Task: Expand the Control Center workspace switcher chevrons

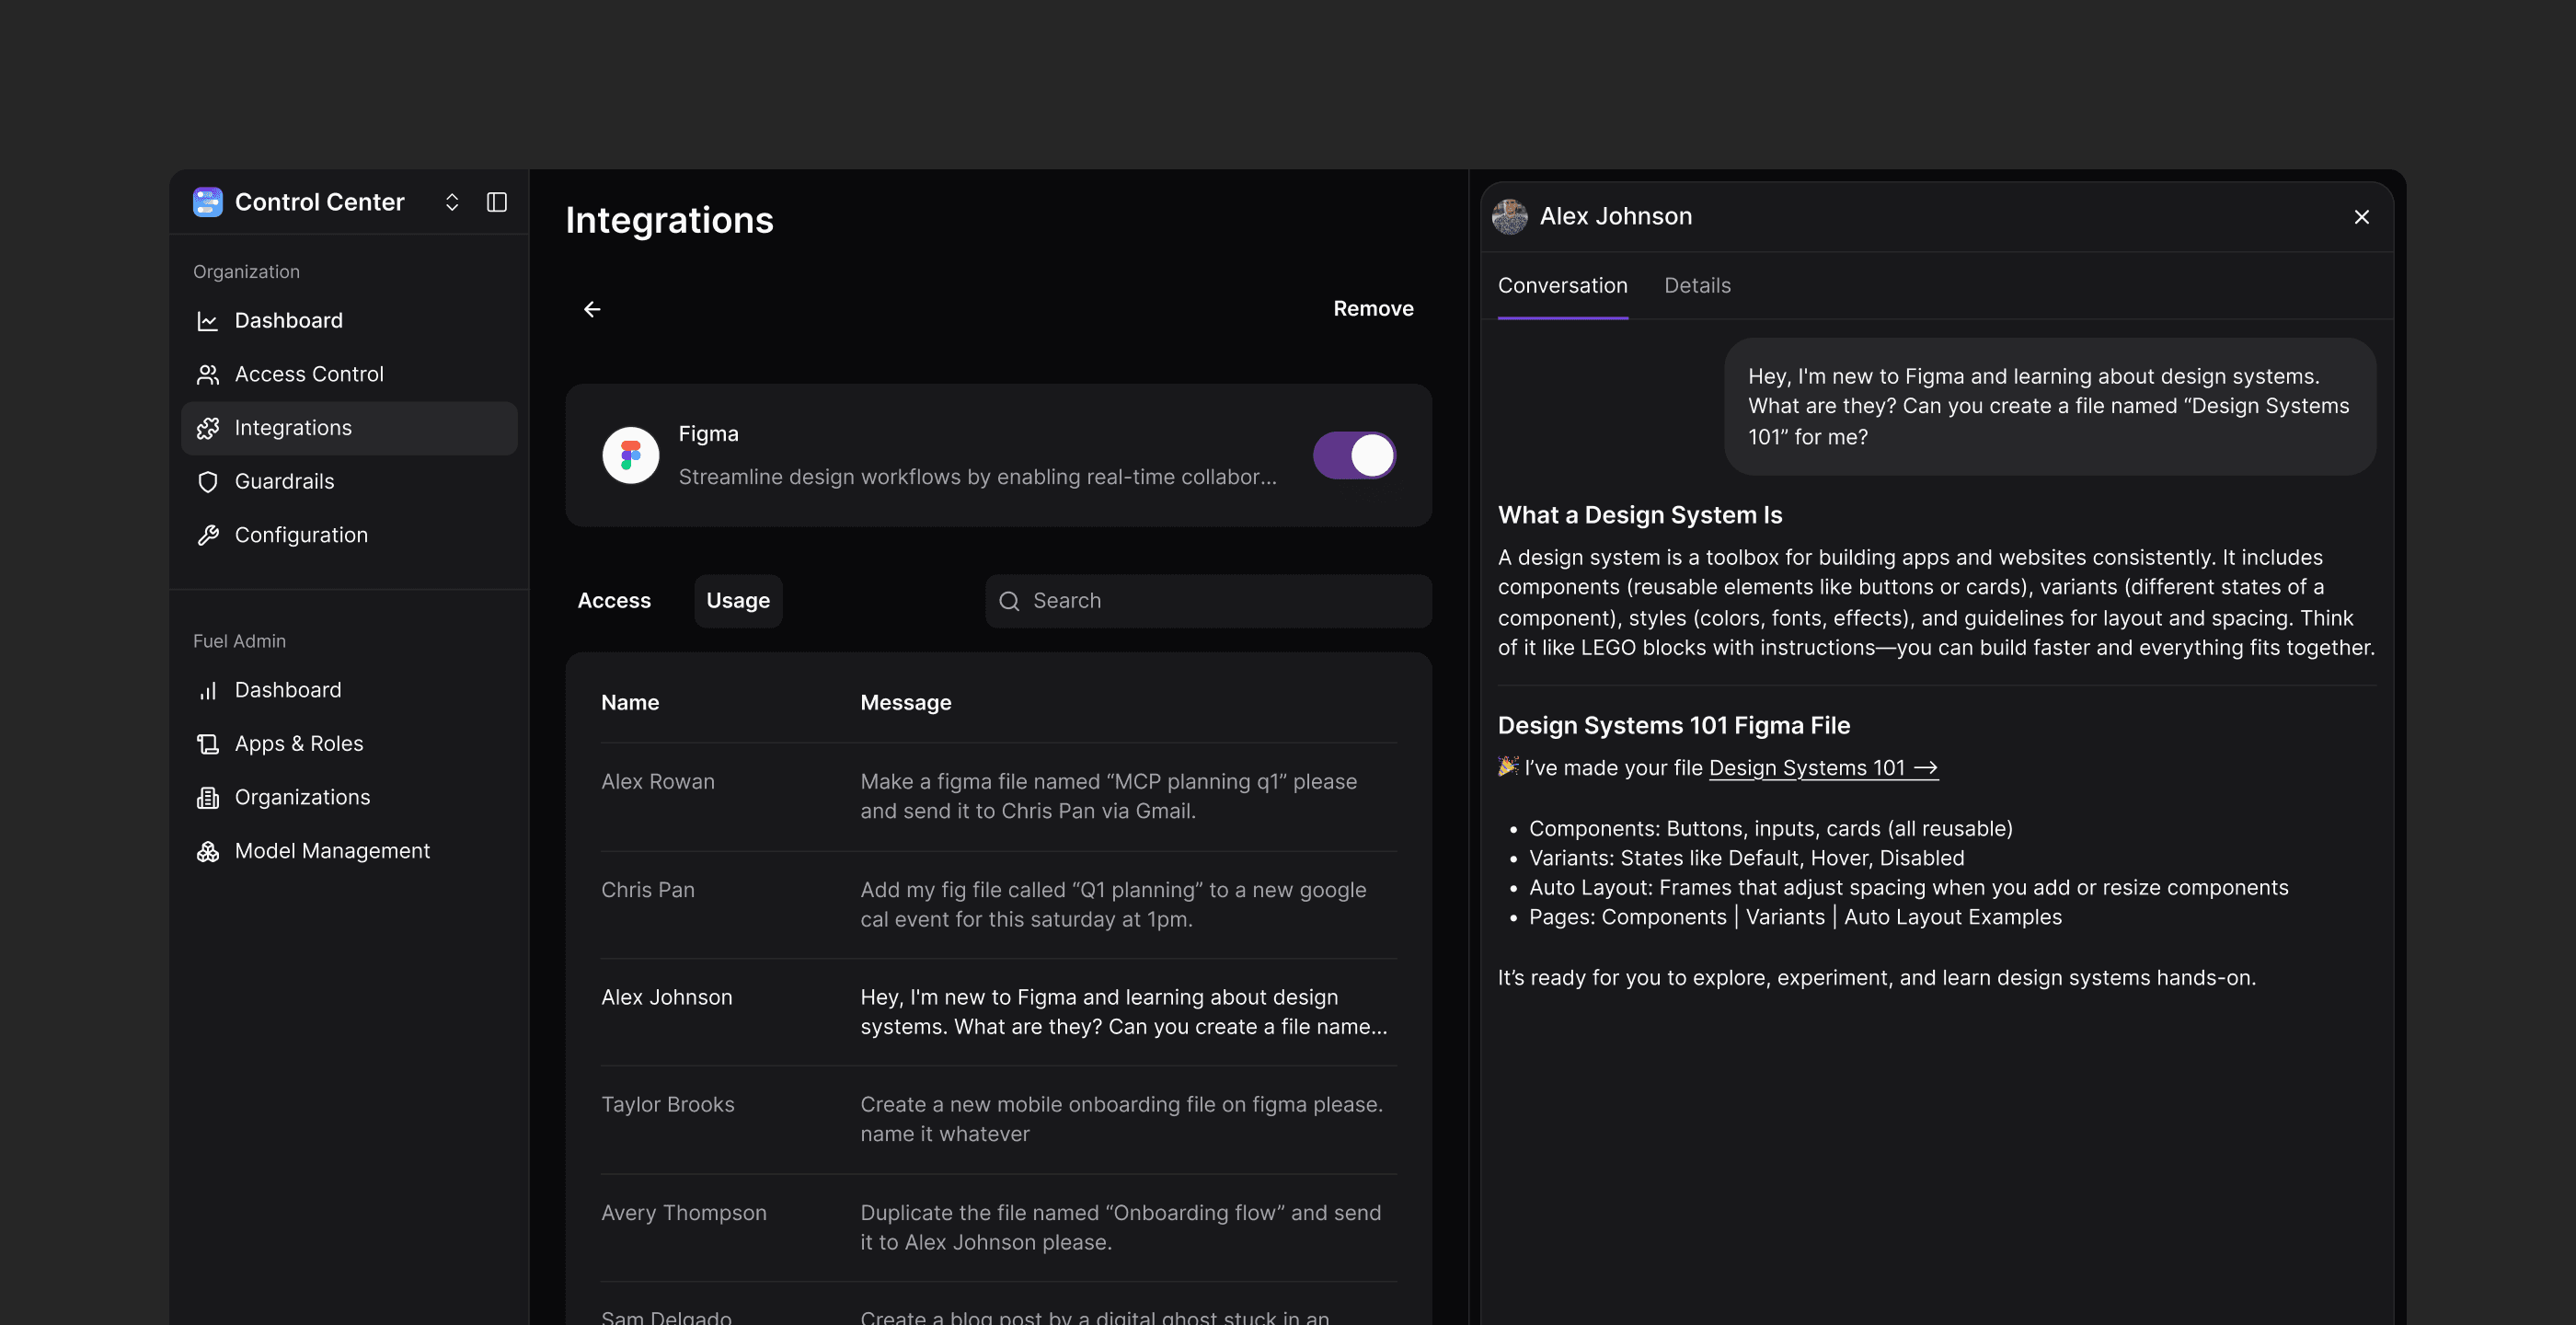Action: [x=452, y=202]
